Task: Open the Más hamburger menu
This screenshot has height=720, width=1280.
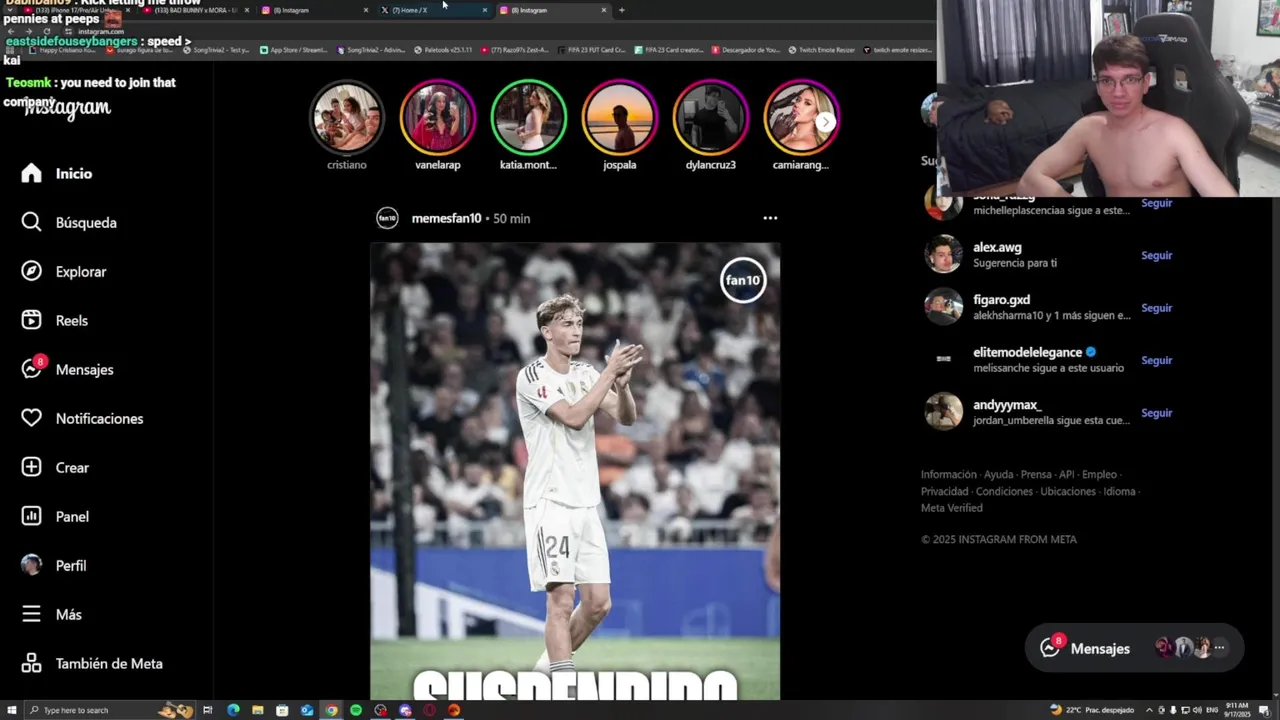Action: pos(31,614)
